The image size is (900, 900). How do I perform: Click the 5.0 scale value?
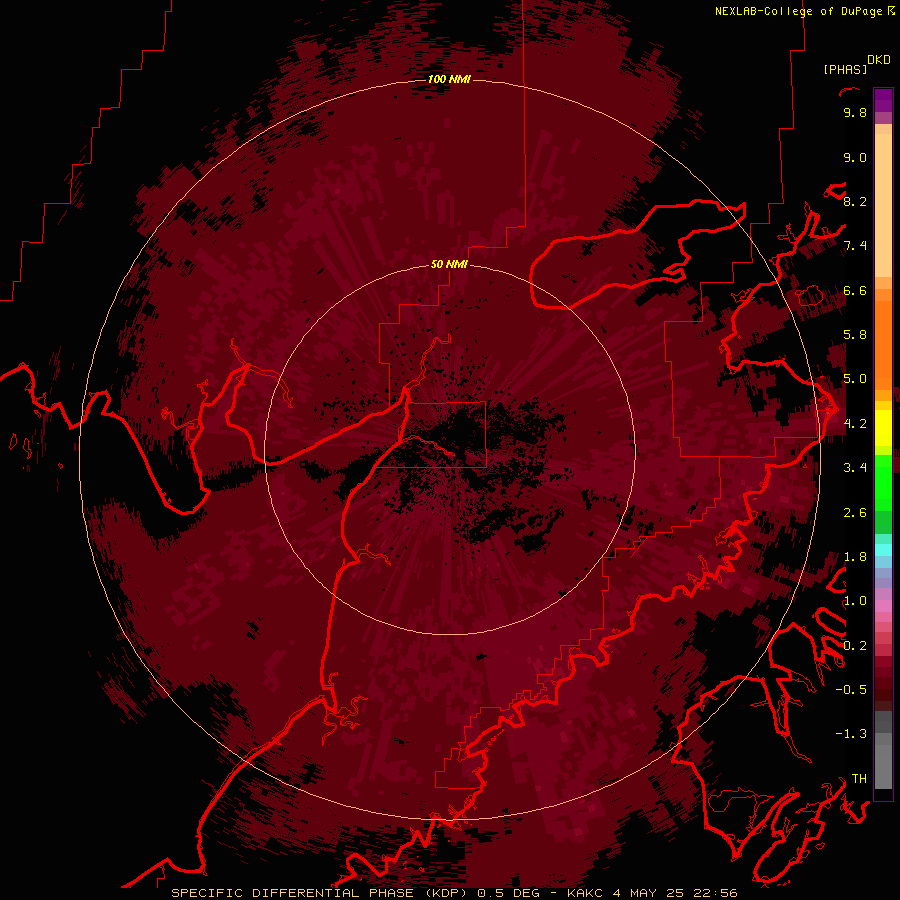coord(855,379)
